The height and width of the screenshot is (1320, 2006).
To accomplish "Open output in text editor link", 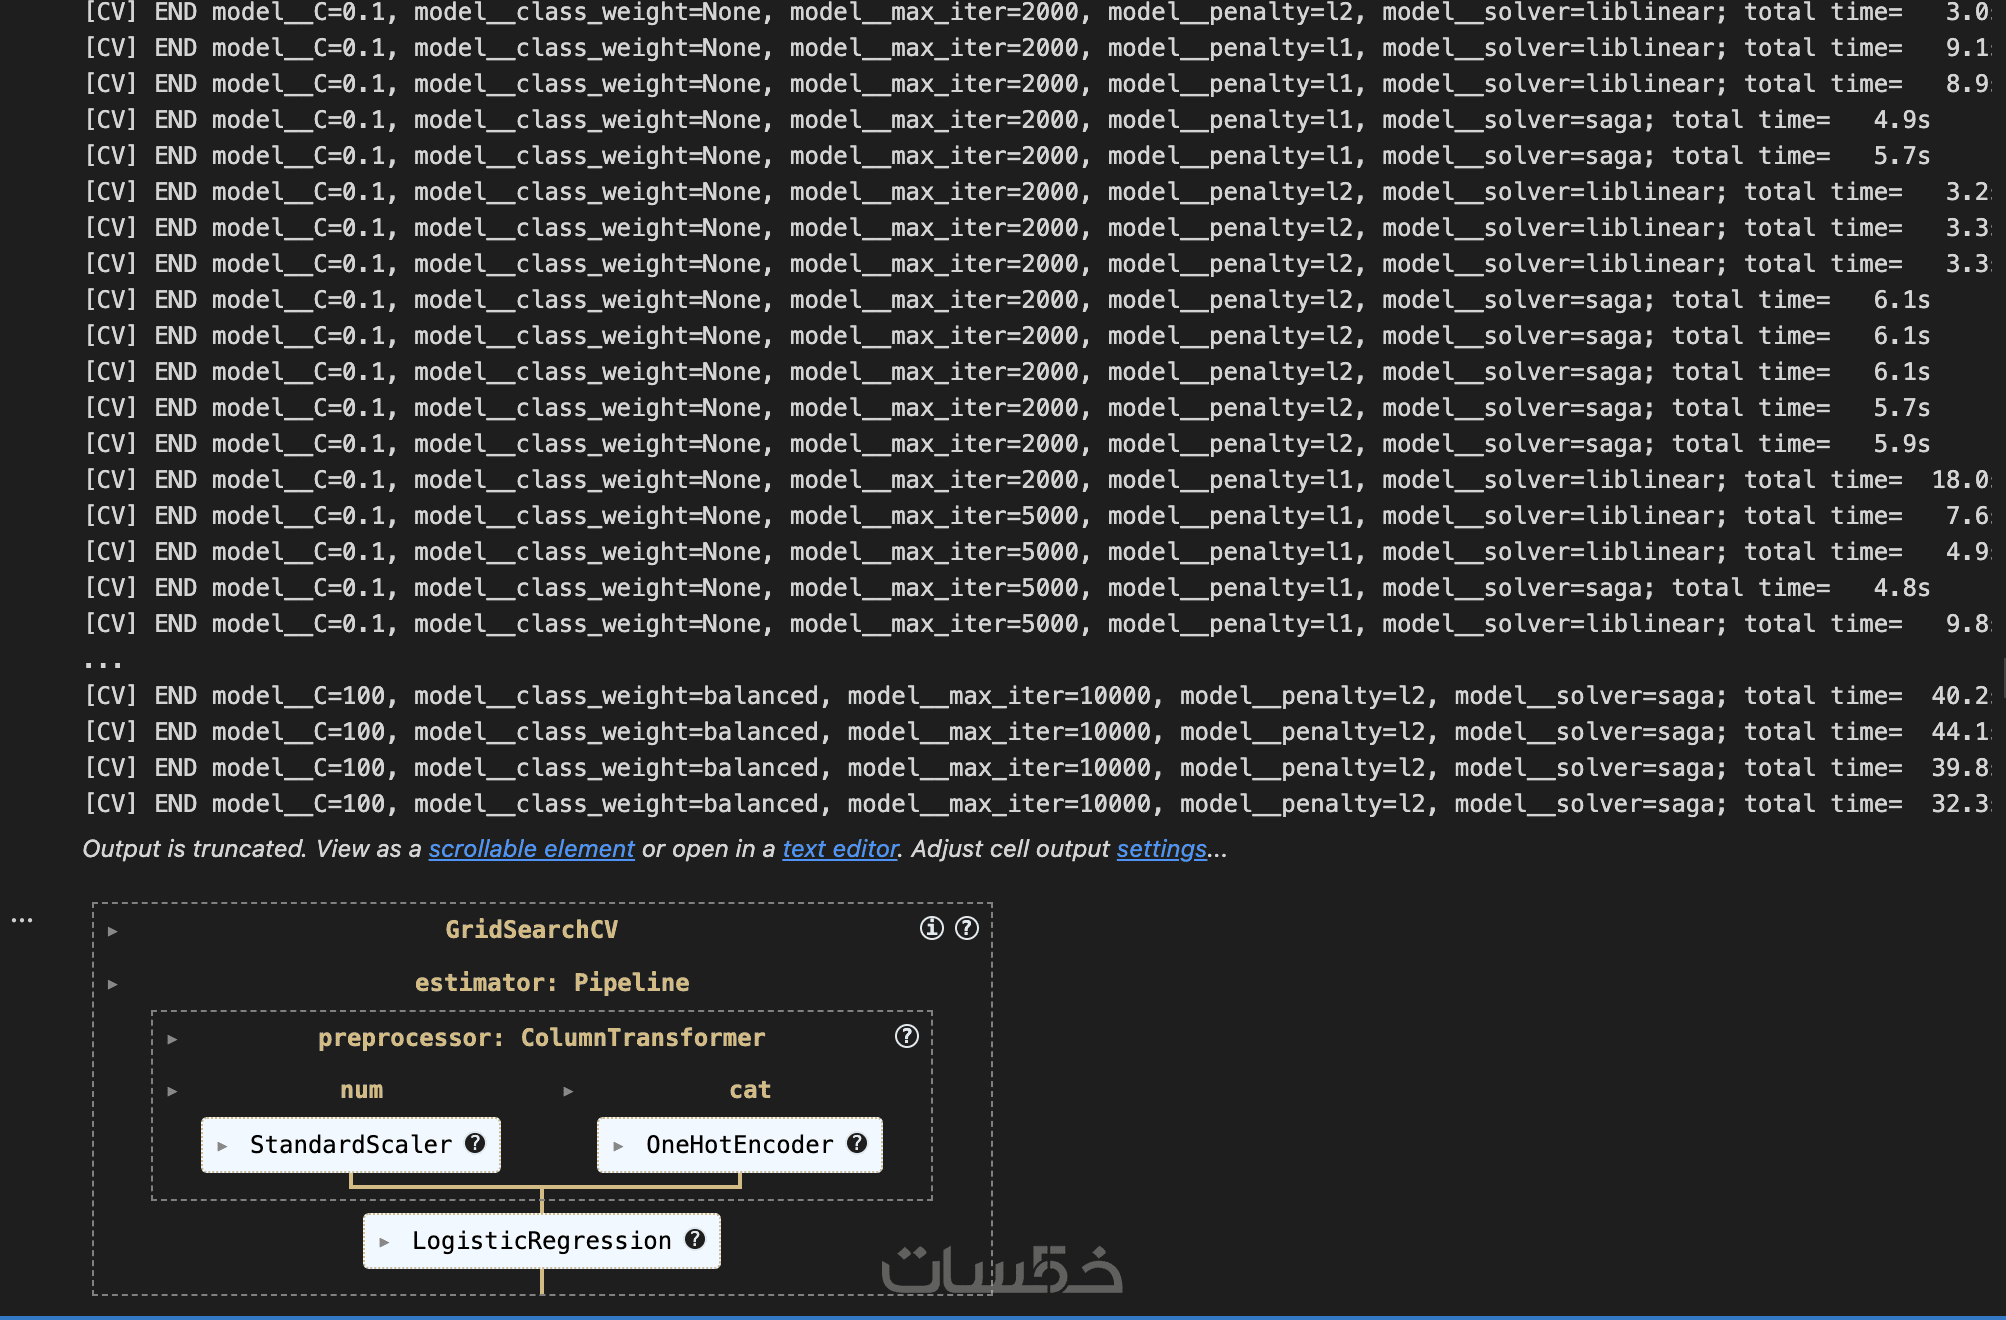I will (x=840, y=849).
